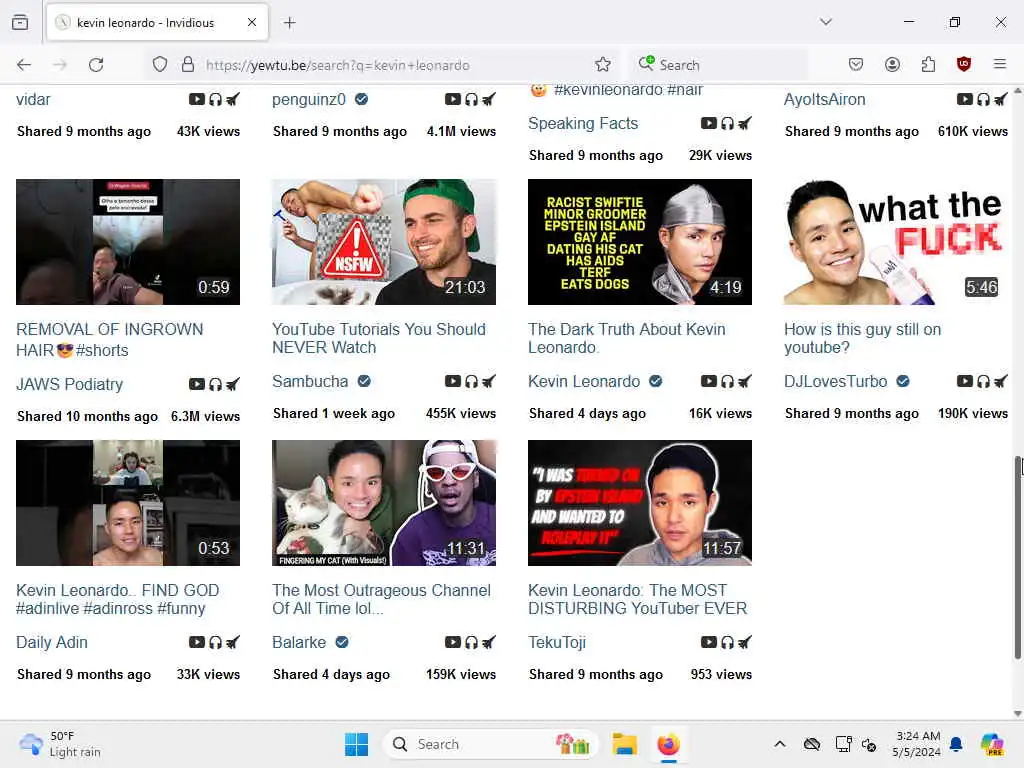Visit TekuToji channel link
Image resolution: width=1024 pixels, height=768 pixels.
click(557, 643)
